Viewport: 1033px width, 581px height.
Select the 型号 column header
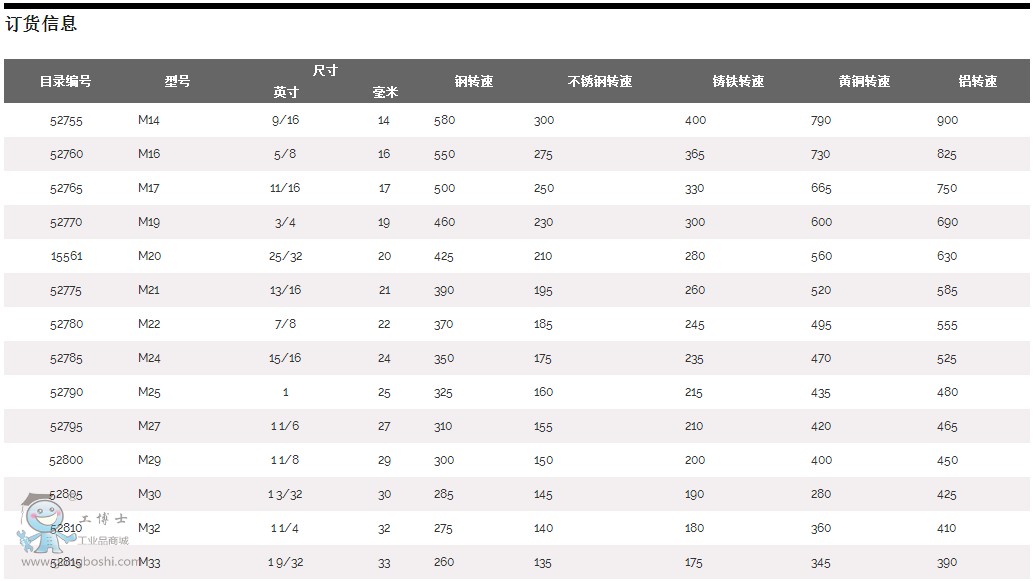click(177, 81)
